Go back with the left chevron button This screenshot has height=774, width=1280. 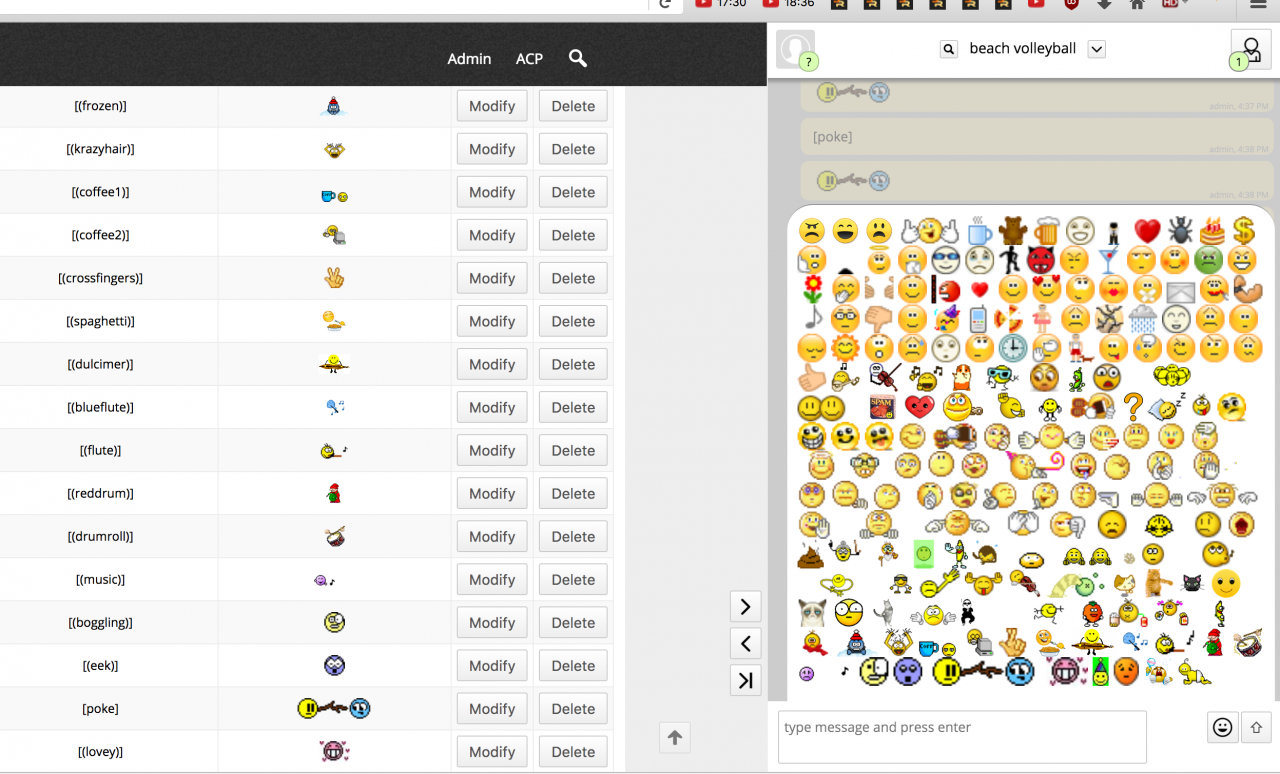pyautogui.click(x=745, y=643)
